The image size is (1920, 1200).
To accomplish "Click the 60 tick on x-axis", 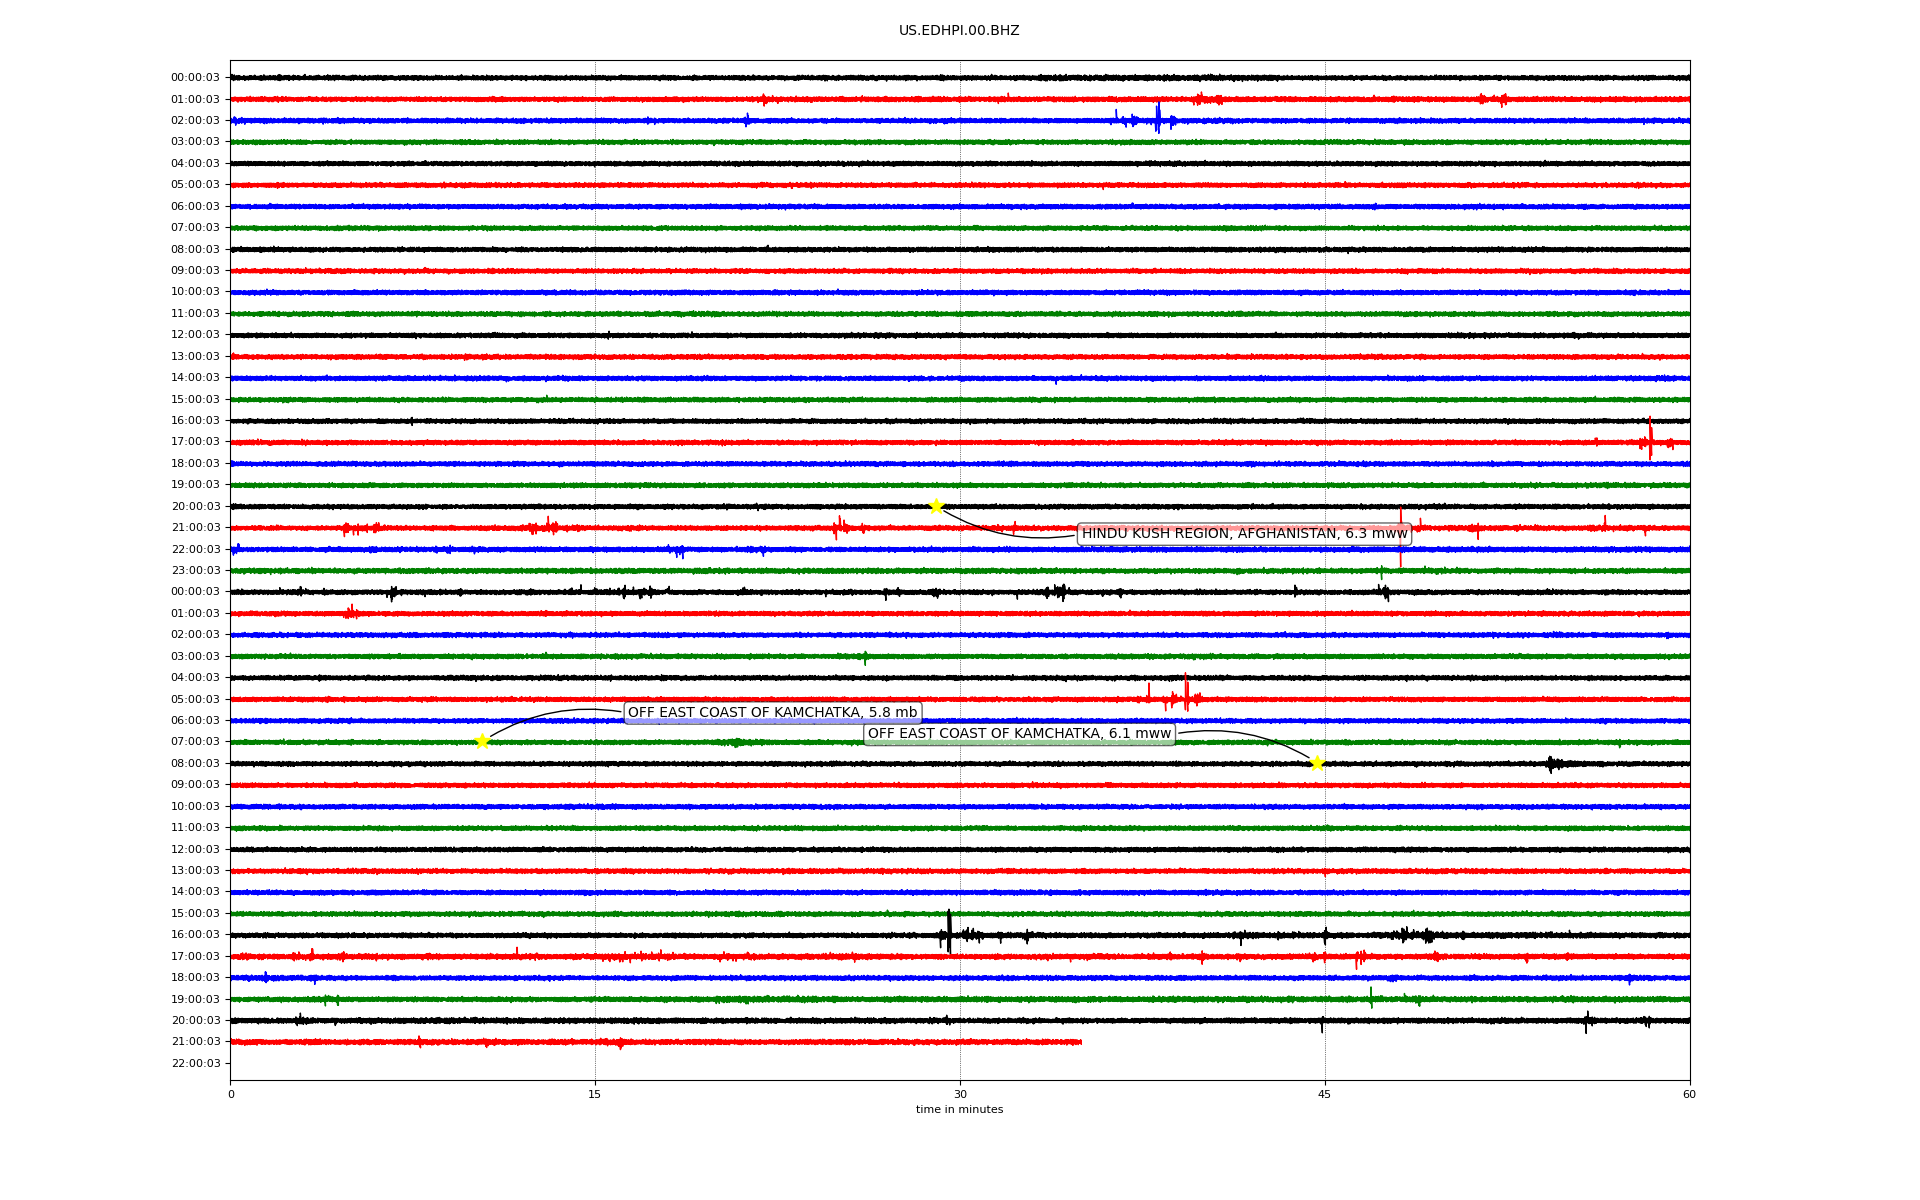I will click(1689, 1094).
